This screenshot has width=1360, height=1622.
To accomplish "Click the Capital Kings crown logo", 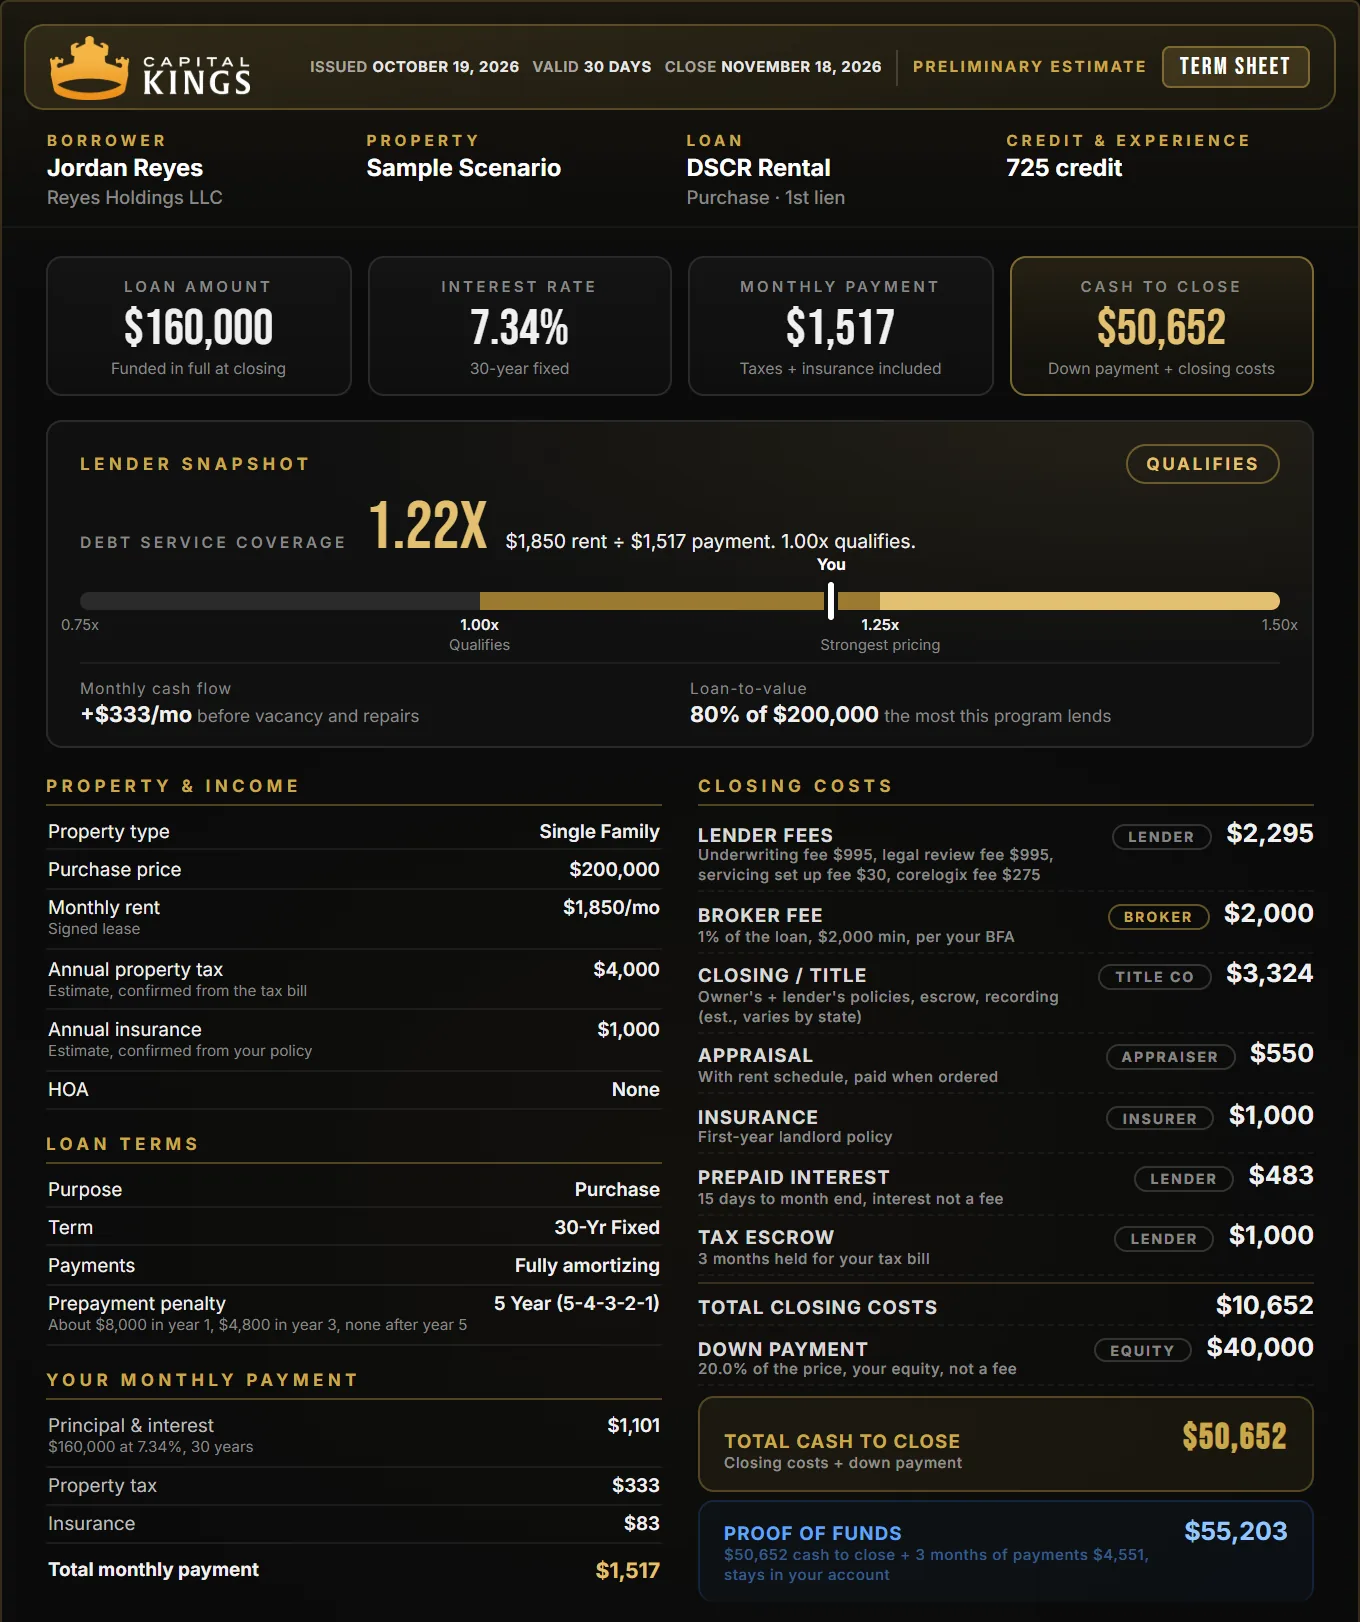I will [90, 68].
